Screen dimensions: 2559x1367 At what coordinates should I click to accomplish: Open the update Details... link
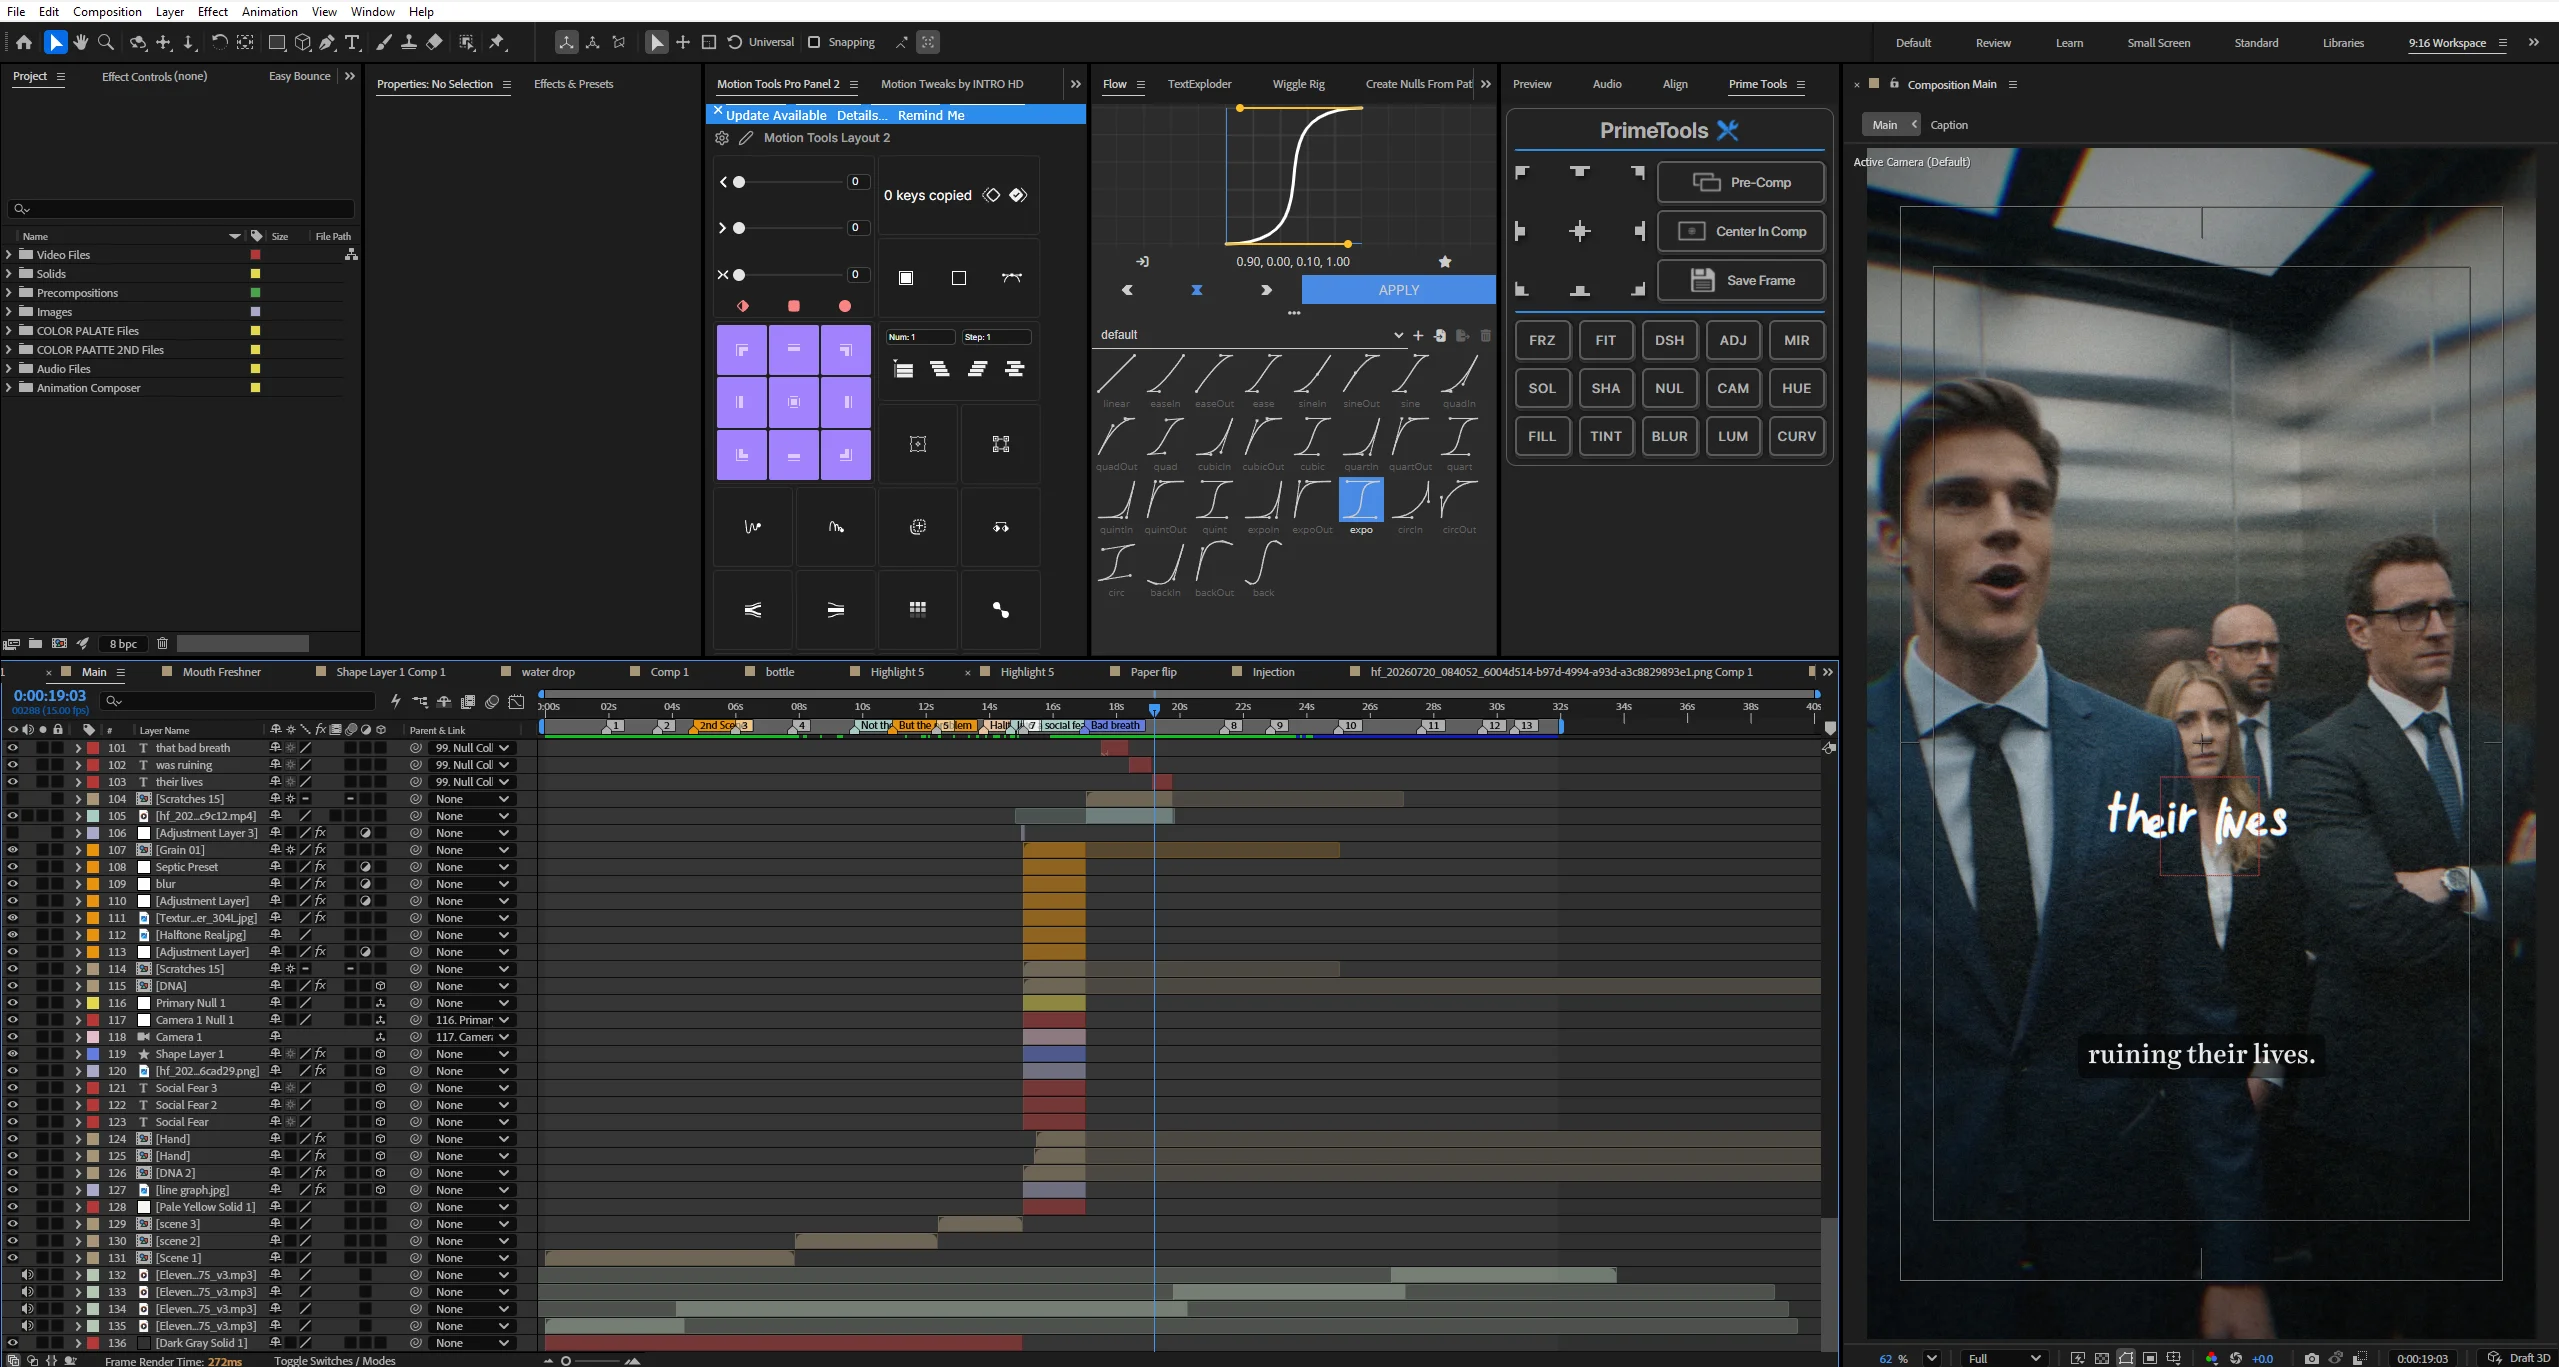863,115
